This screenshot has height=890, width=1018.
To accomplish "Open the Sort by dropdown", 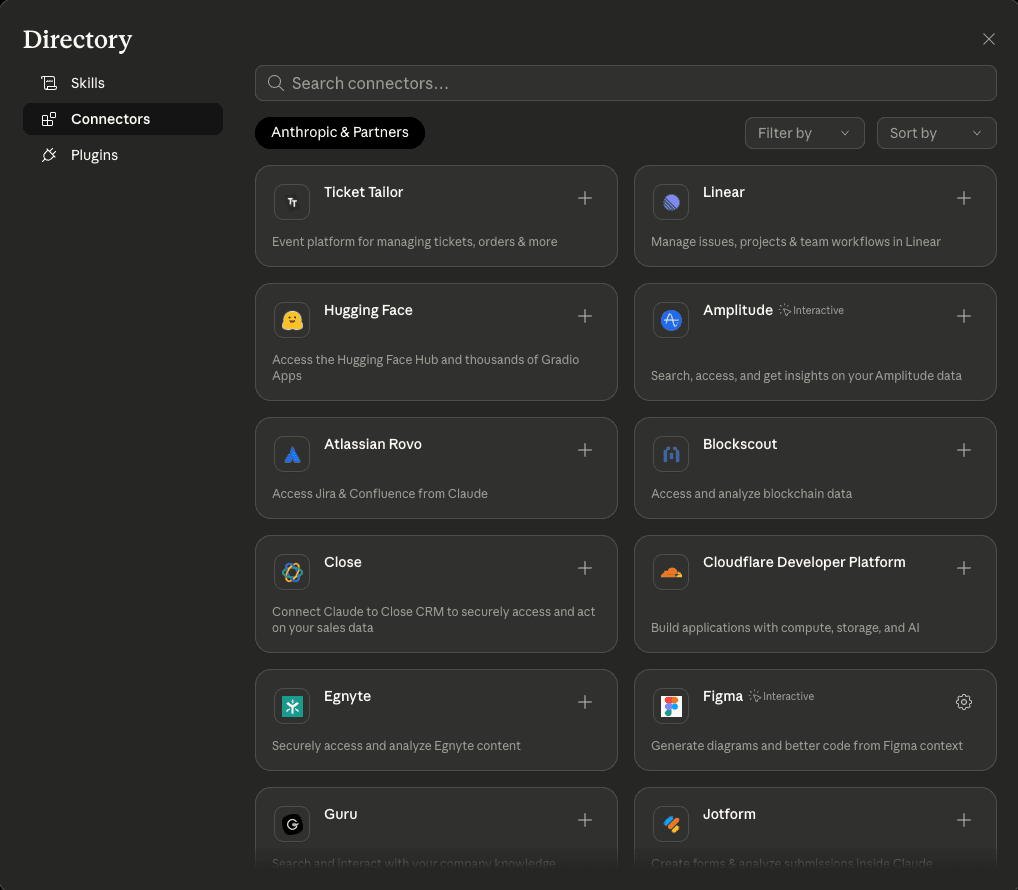I will click(x=936, y=132).
